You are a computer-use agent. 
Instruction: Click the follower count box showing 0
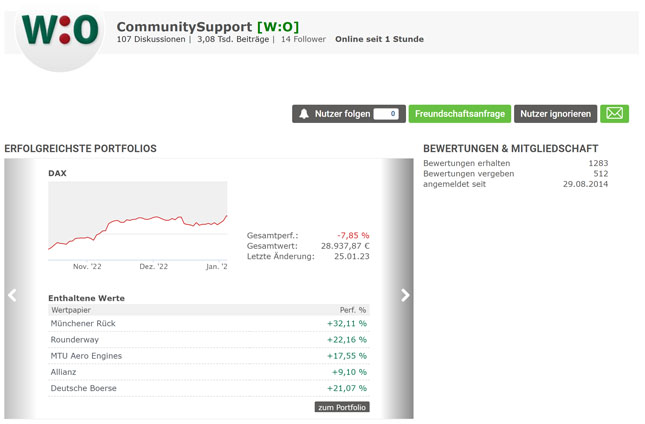pos(386,114)
